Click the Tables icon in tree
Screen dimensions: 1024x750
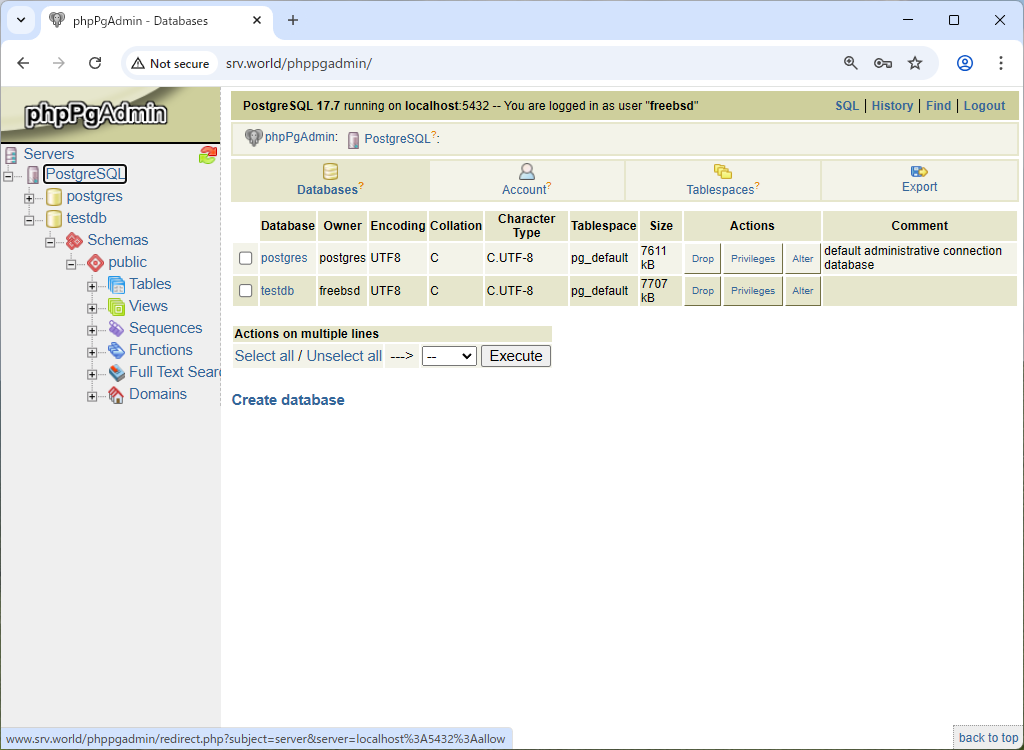(116, 285)
